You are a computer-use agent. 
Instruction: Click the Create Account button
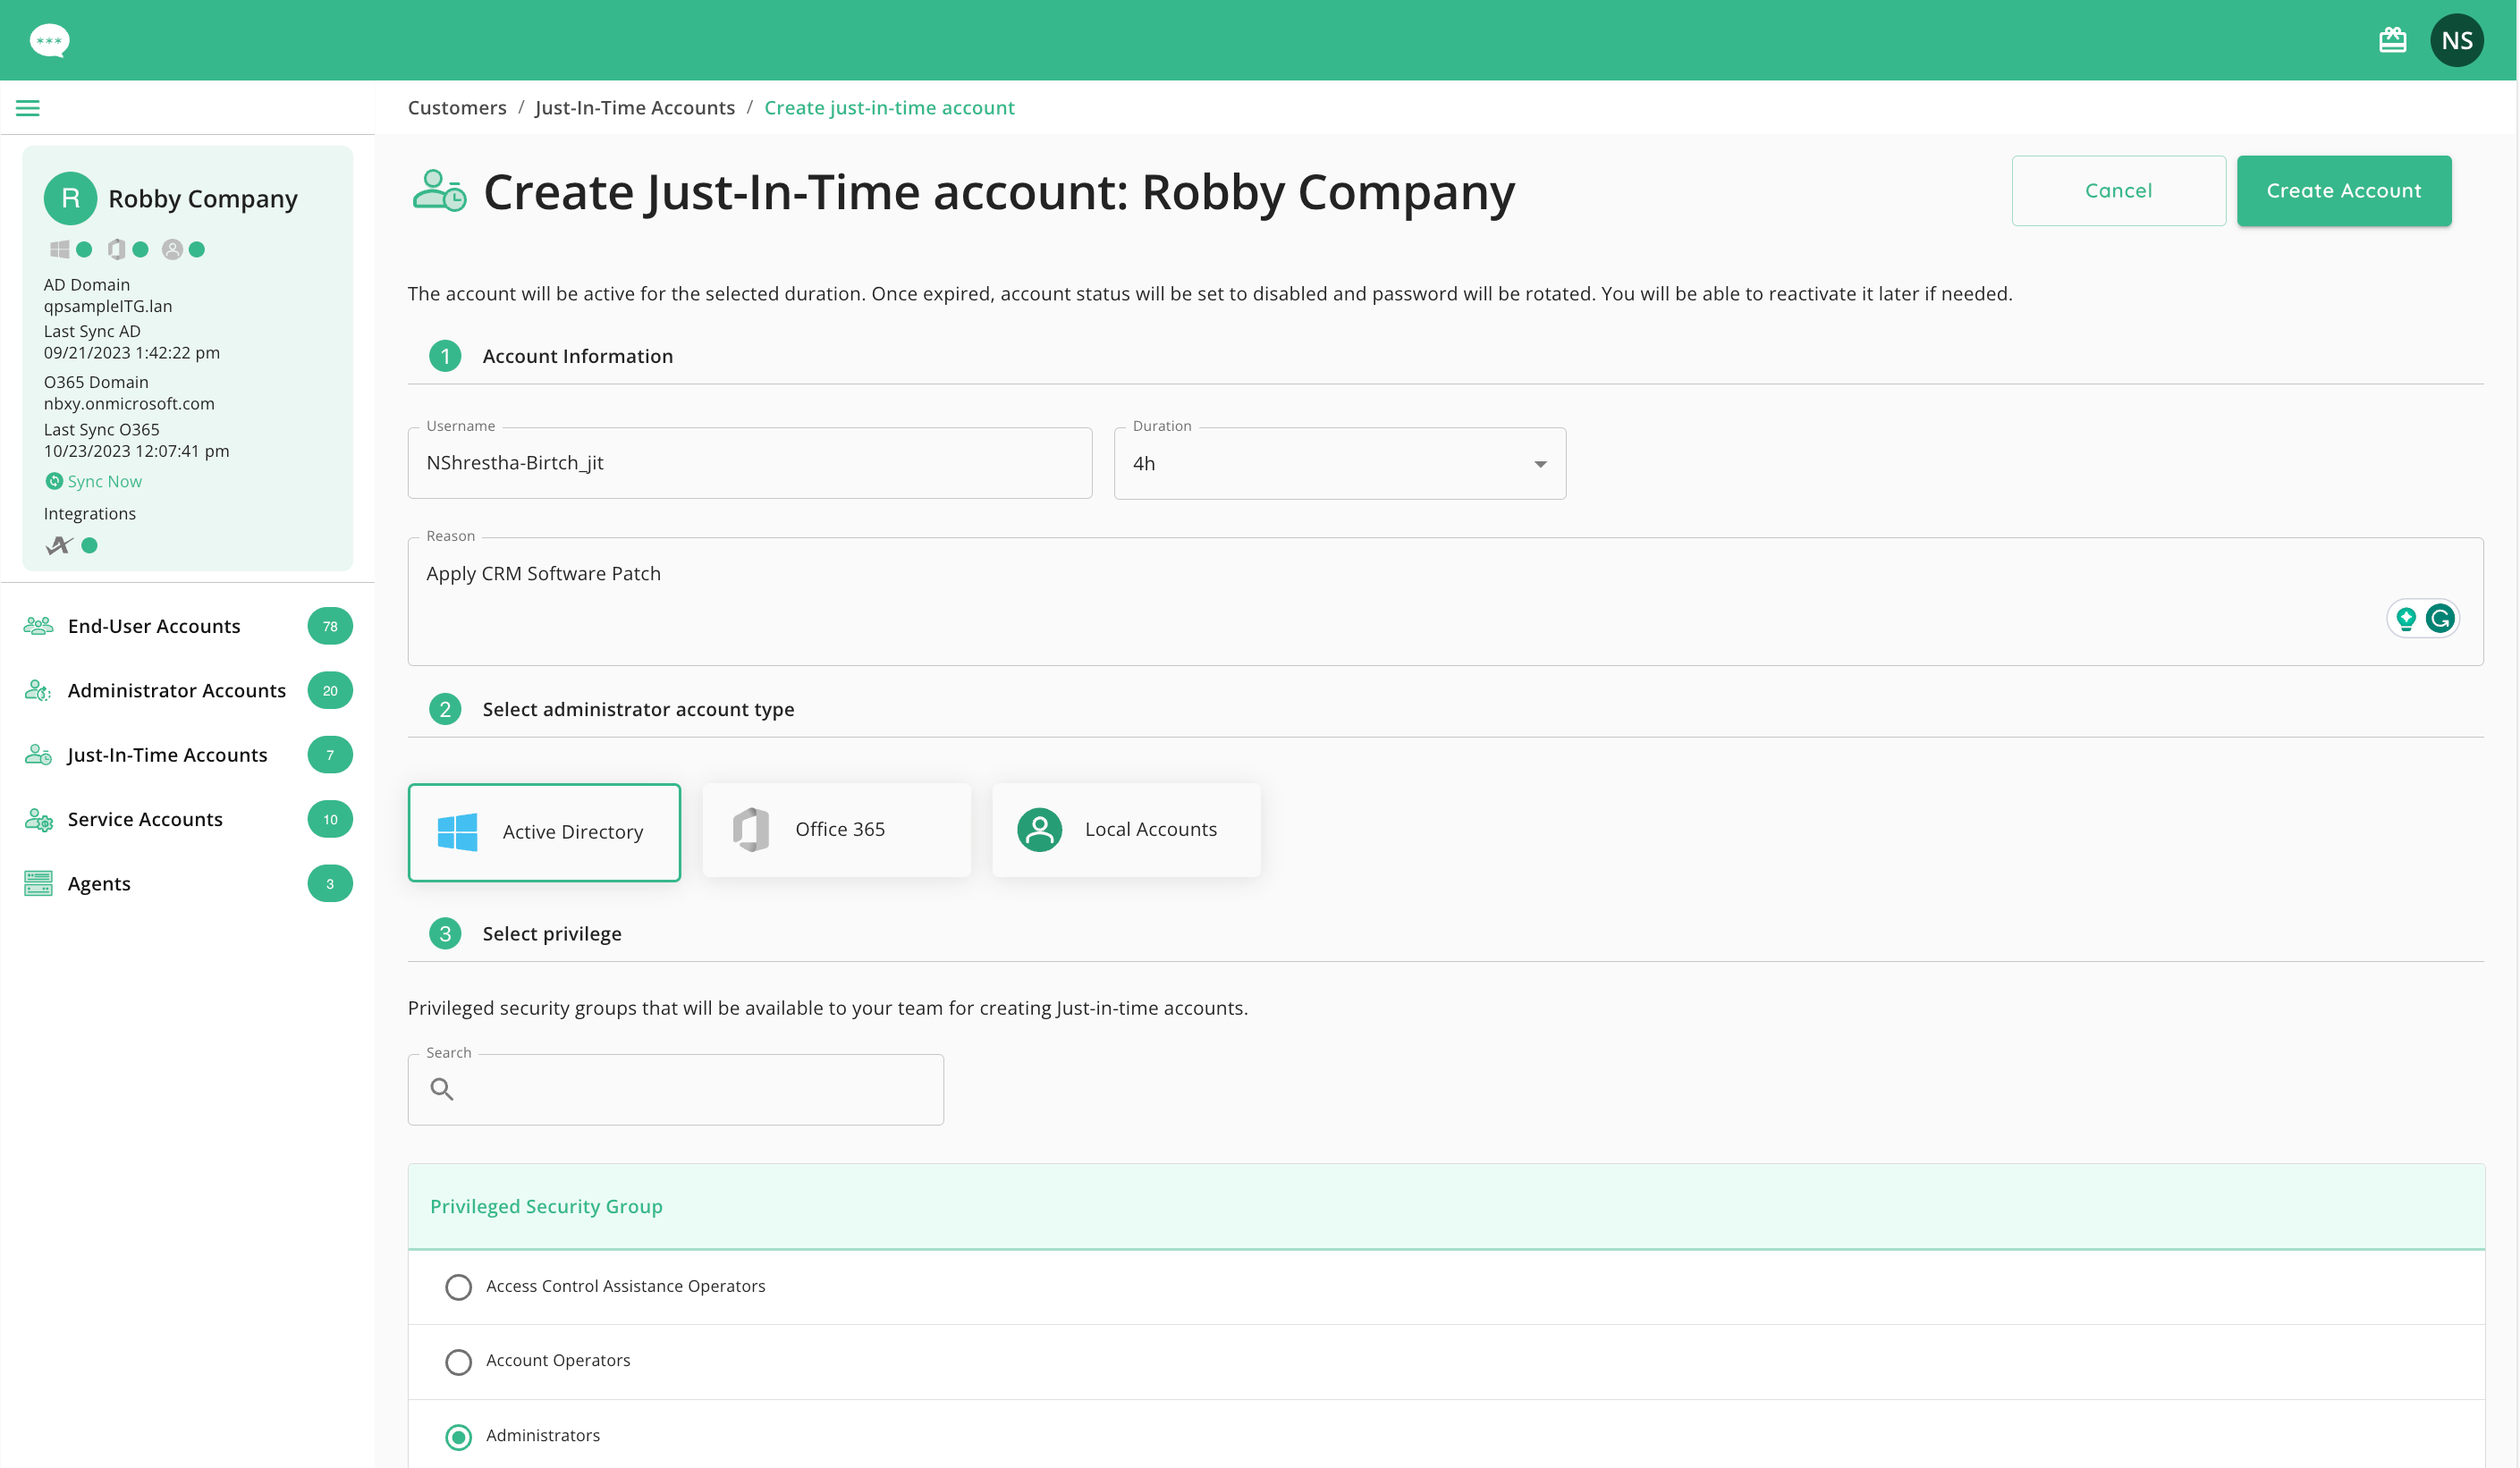pos(2343,190)
